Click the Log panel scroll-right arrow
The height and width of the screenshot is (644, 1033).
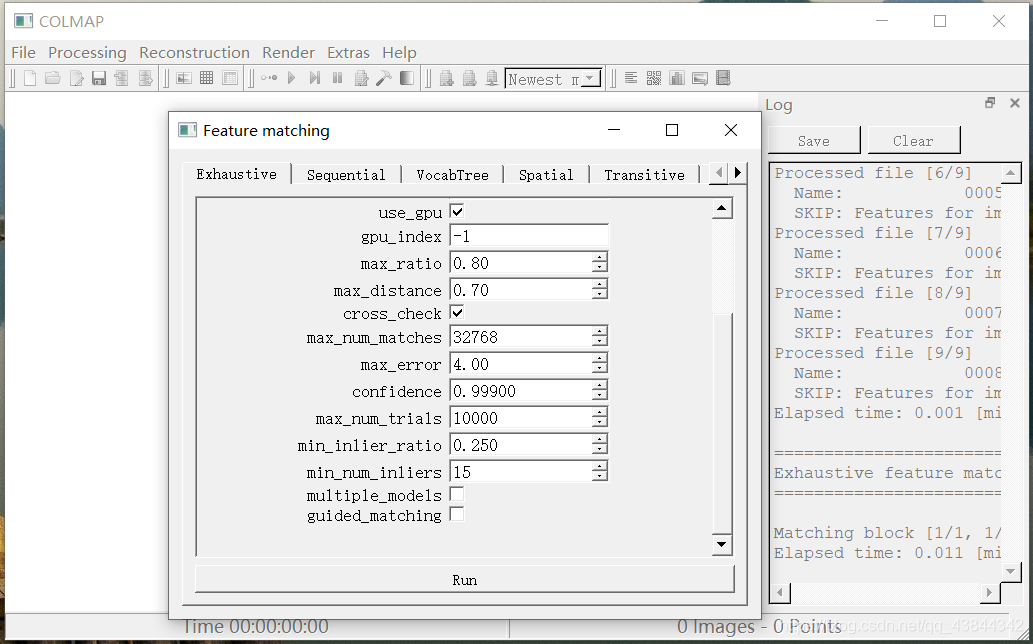pos(990,593)
